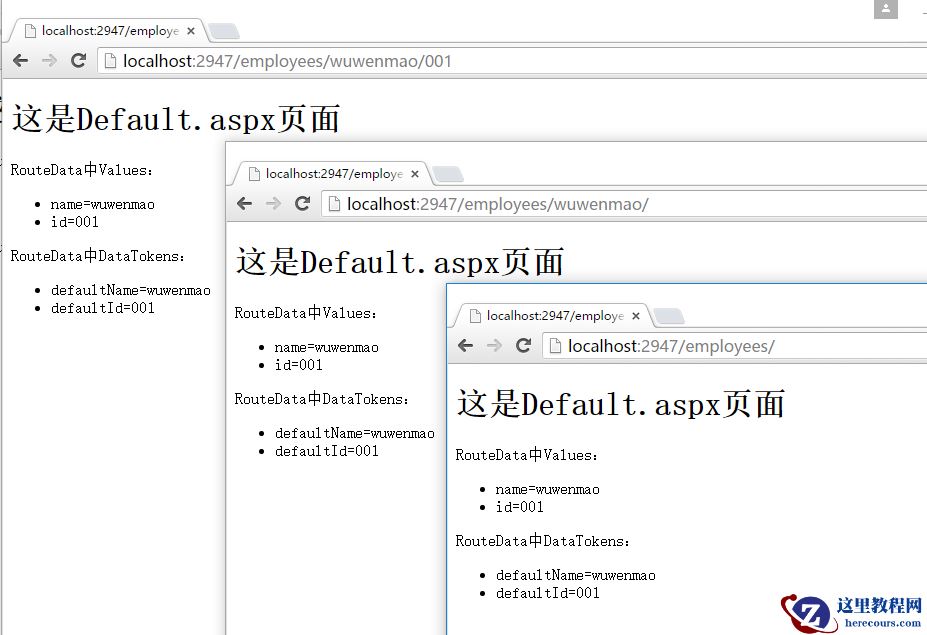Click the forward arrow in the middle window
The image size is (927, 635).
pyautogui.click(x=273, y=203)
